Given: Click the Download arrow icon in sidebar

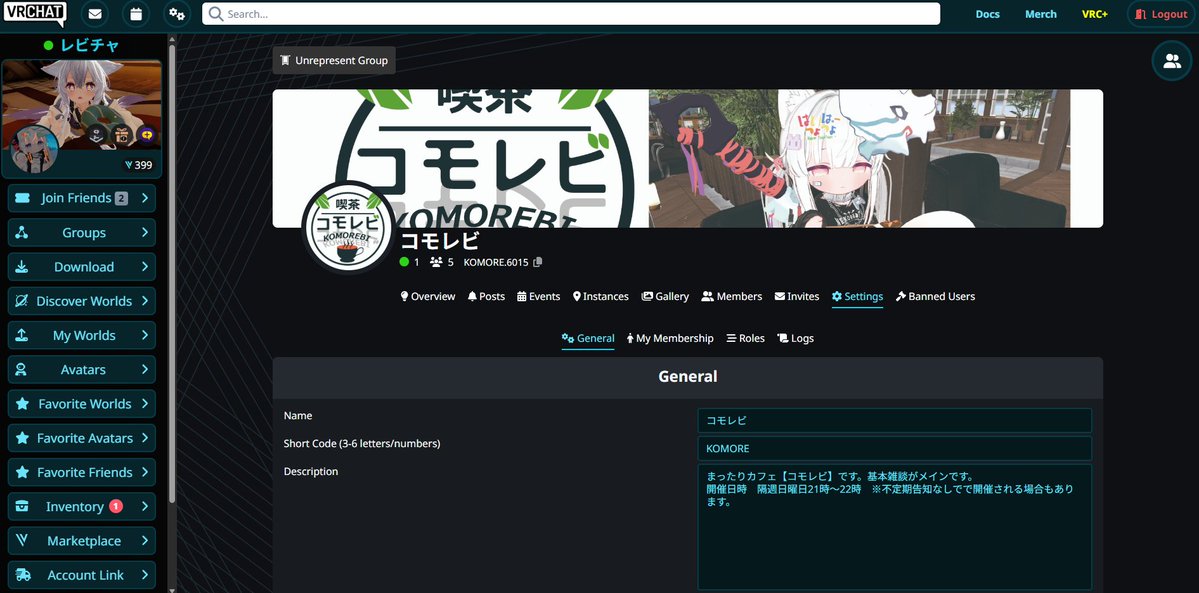Looking at the screenshot, I should point(21,266).
